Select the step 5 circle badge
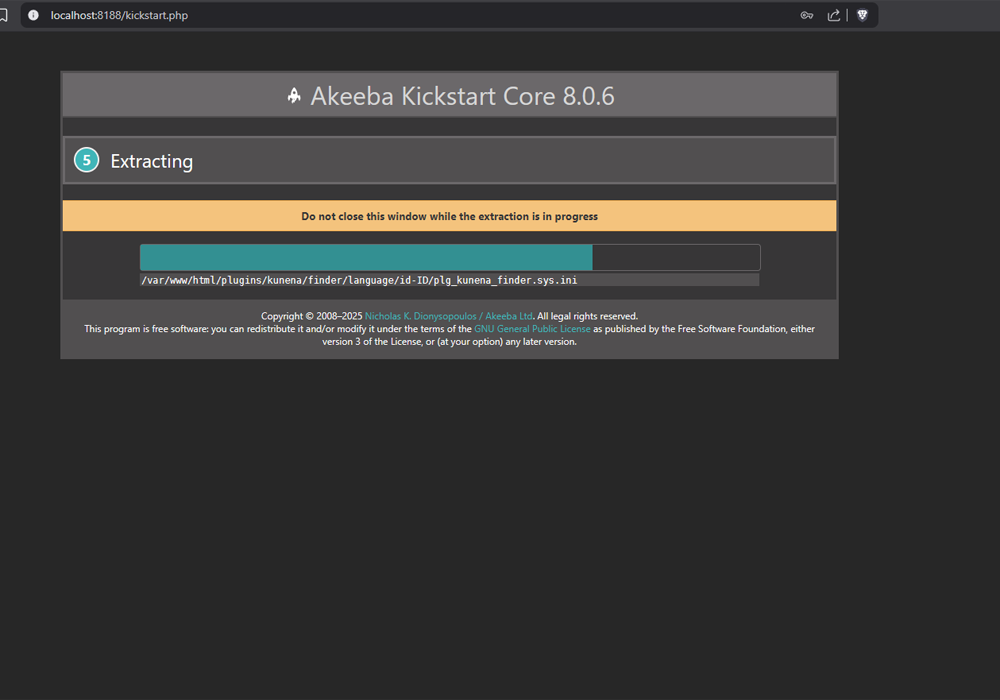This screenshot has width=1000, height=700. [85, 159]
